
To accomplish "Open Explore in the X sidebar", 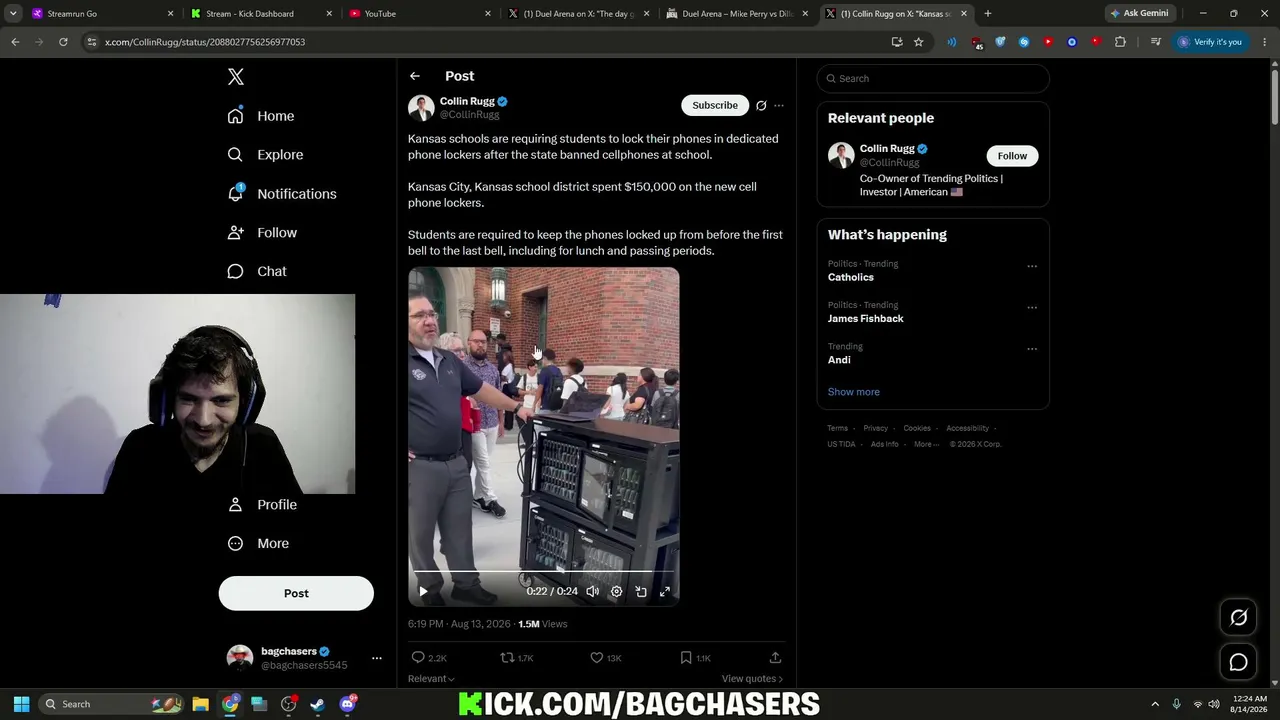I will pyautogui.click(x=265, y=155).
